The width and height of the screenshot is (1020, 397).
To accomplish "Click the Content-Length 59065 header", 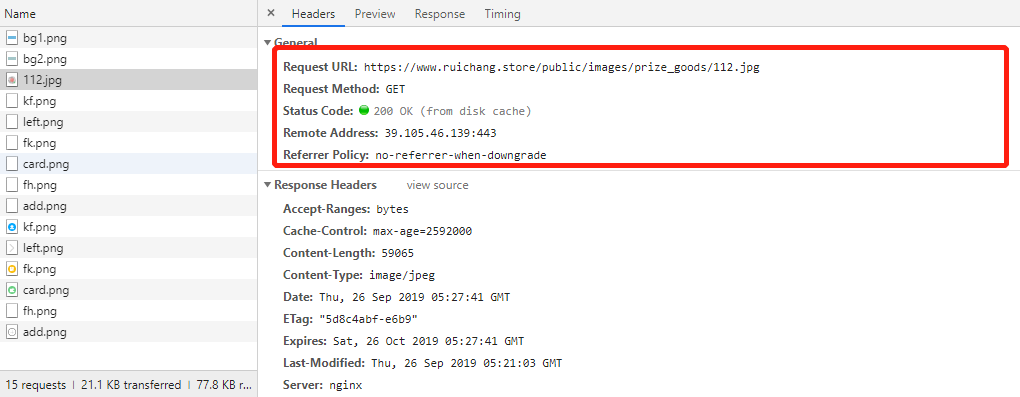I will pos(348,253).
